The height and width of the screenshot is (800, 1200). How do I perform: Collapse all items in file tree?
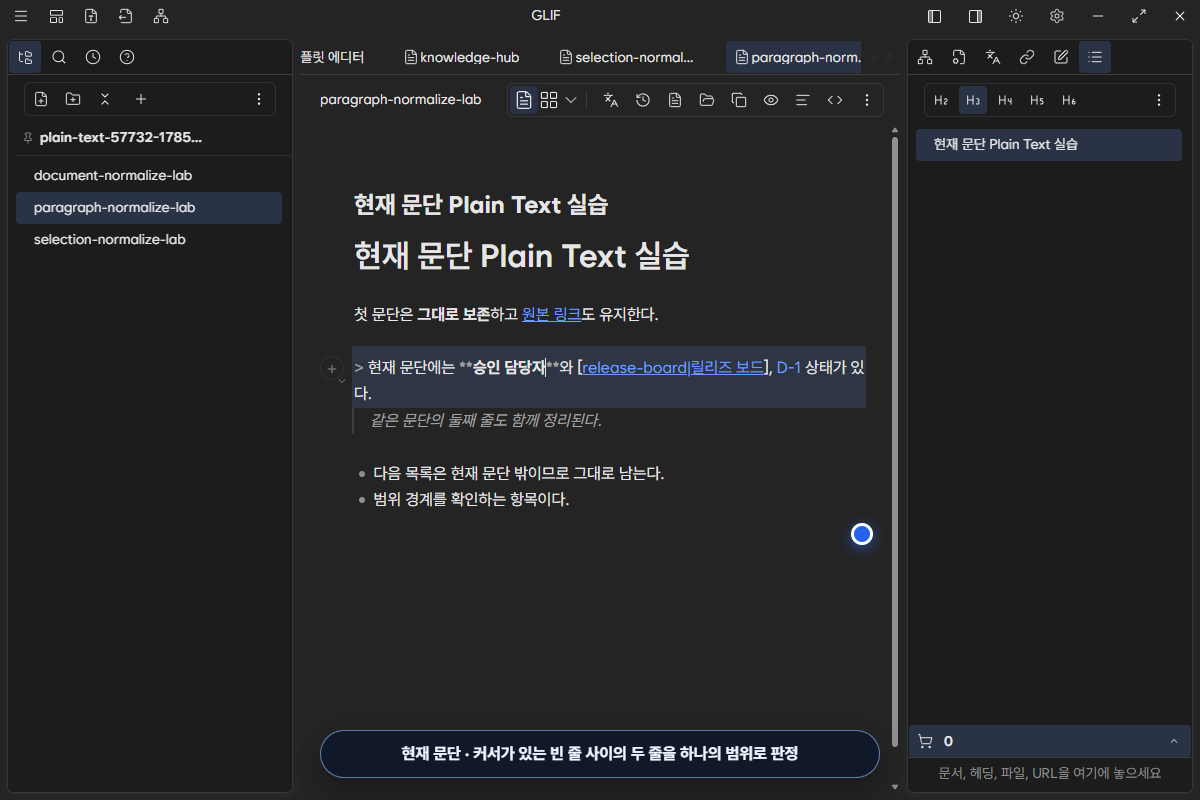[x=105, y=99]
